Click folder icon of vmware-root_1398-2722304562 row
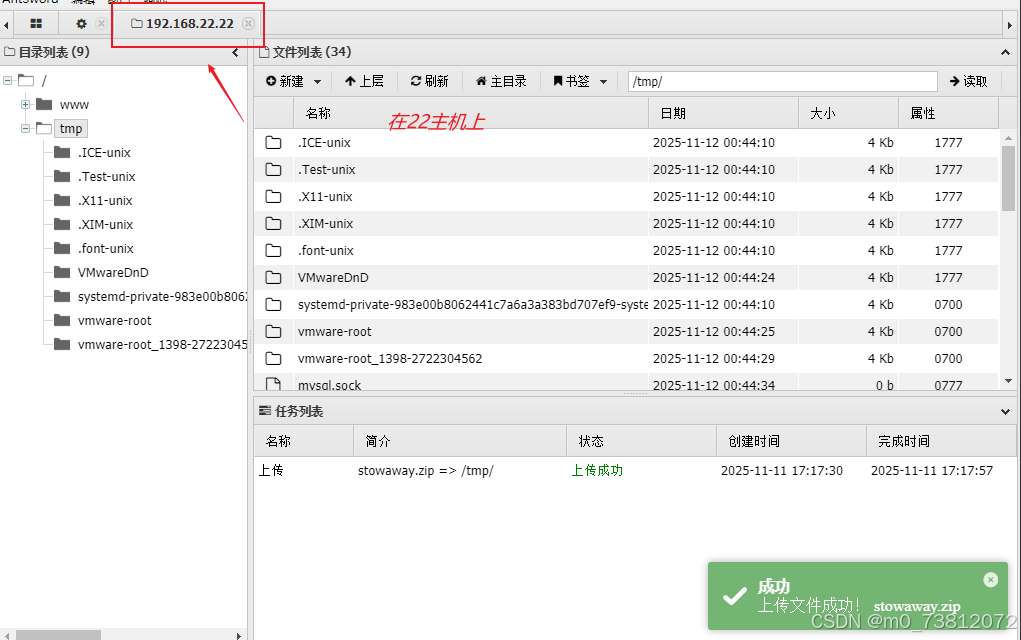The height and width of the screenshot is (640, 1021). 273,359
